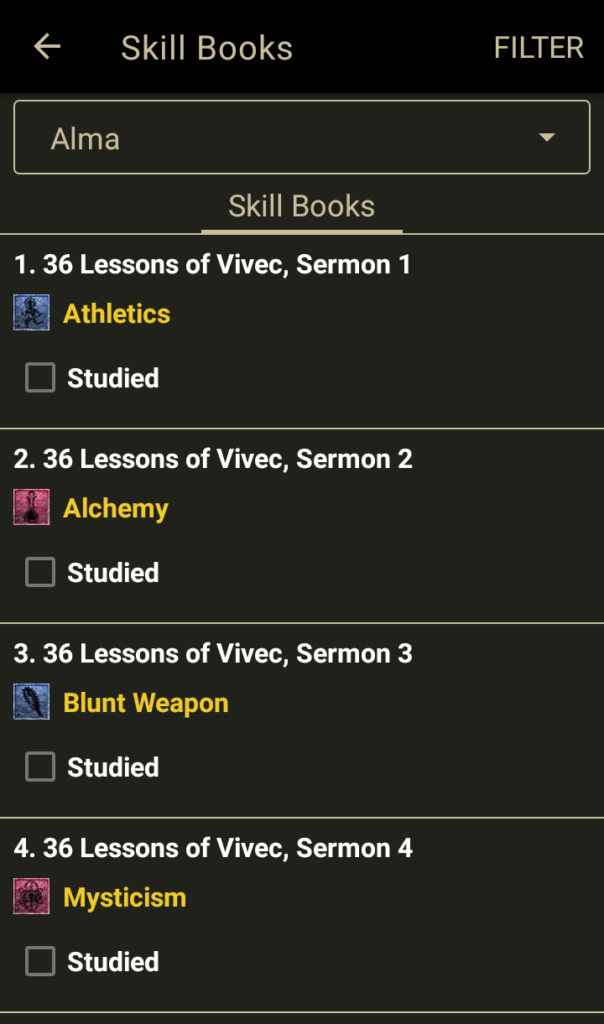This screenshot has height=1024, width=604.
Task: Click the Blunt Weapon skill icon
Action: (x=31, y=703)
